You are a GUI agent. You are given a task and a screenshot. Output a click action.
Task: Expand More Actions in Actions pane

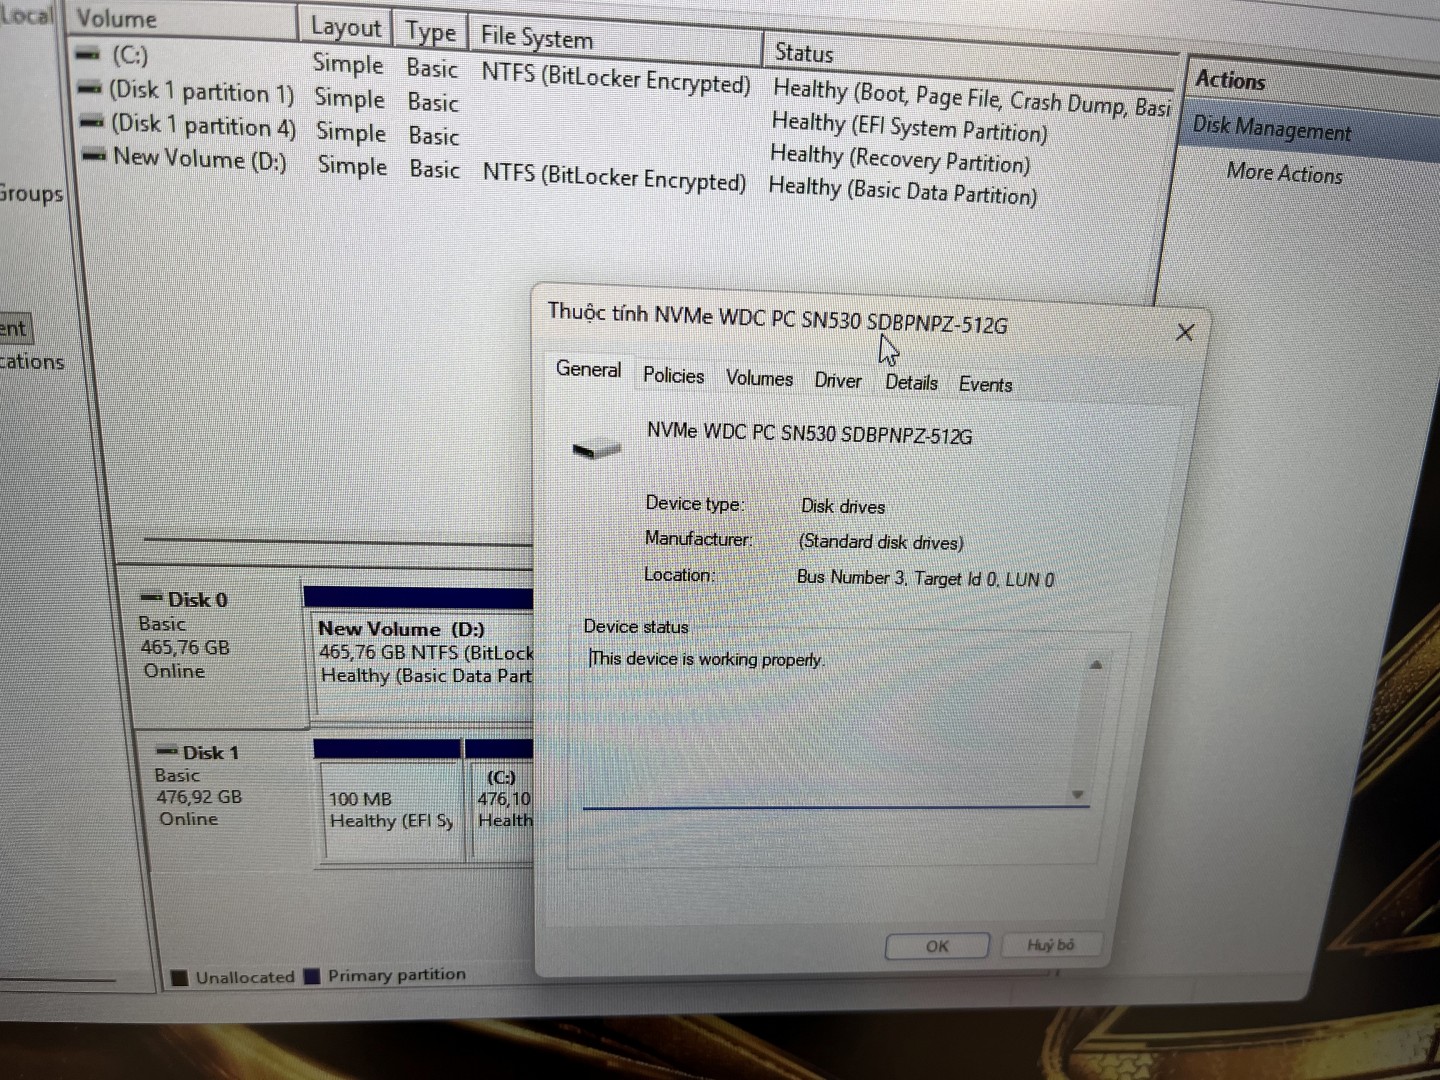click(x=1284, y=173)
